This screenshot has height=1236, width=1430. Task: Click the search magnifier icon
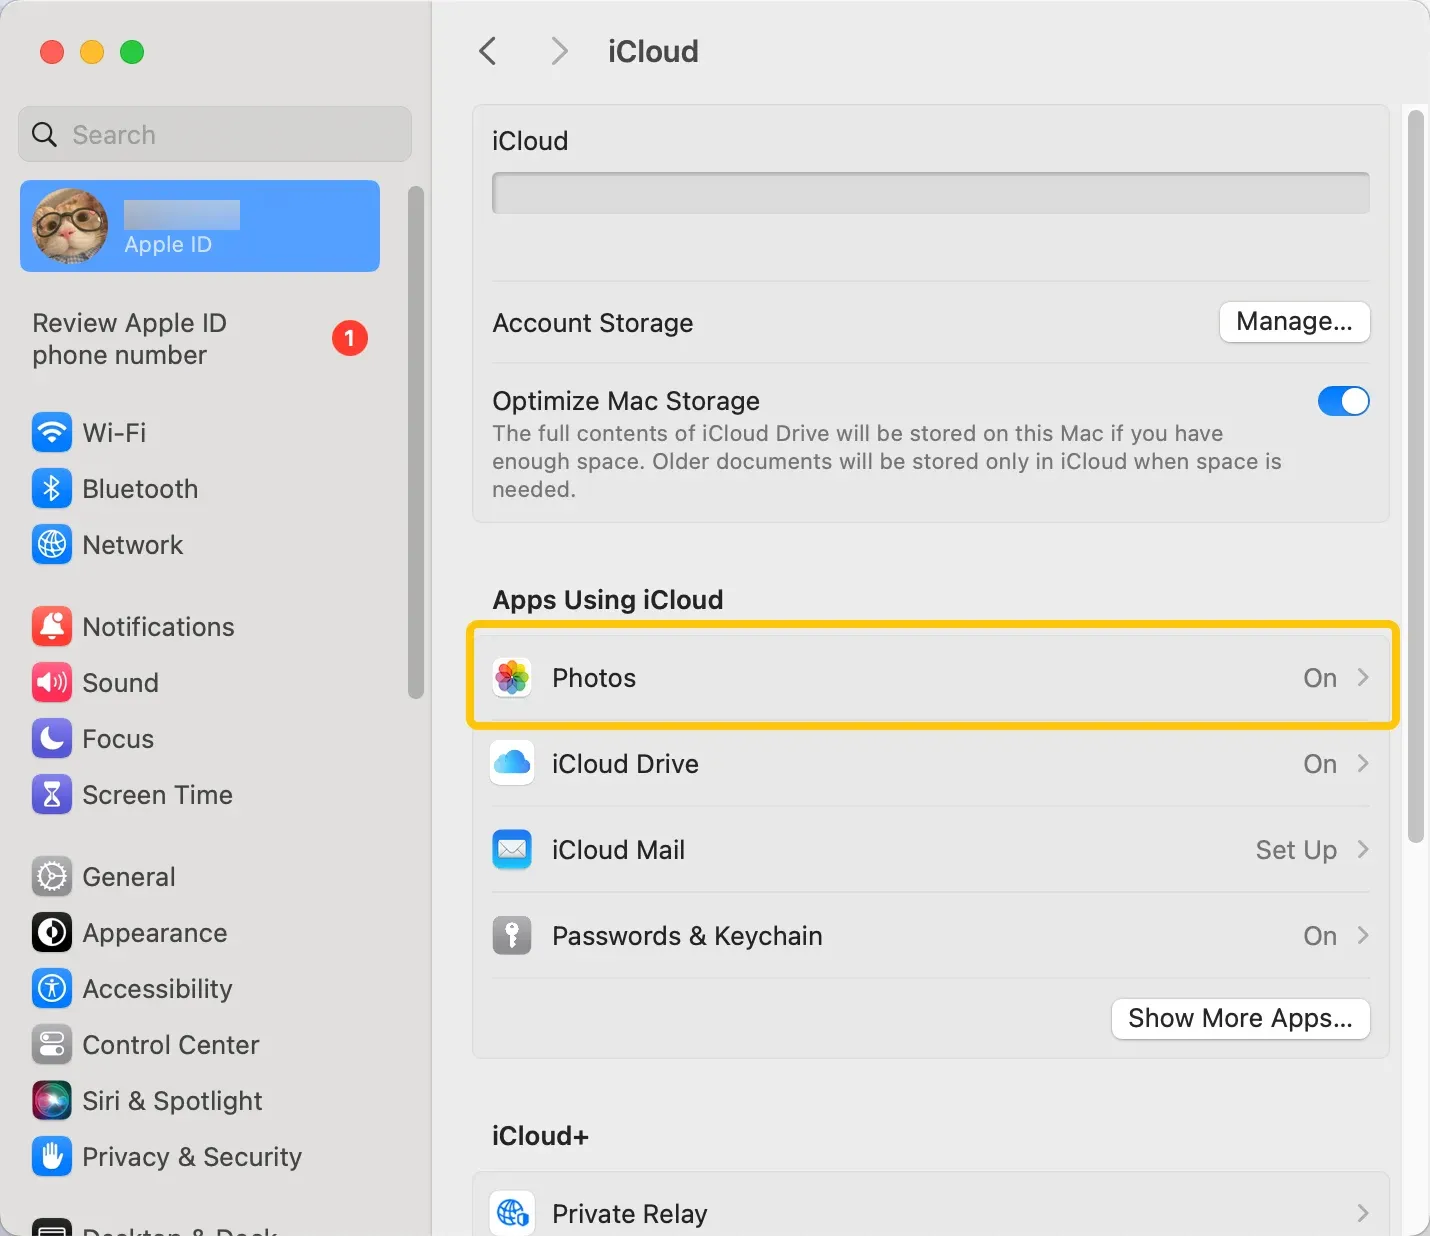click(x=45, y=134)
